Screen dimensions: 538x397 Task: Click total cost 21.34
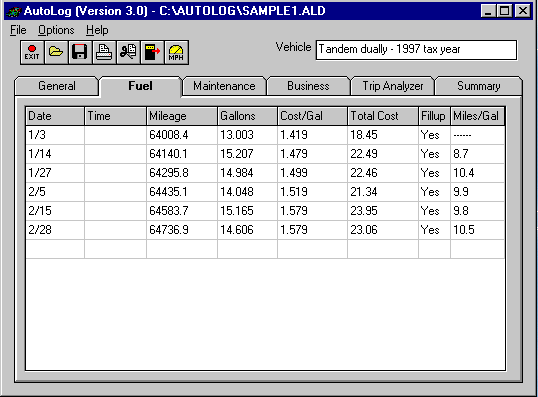[x=383, y=192]
